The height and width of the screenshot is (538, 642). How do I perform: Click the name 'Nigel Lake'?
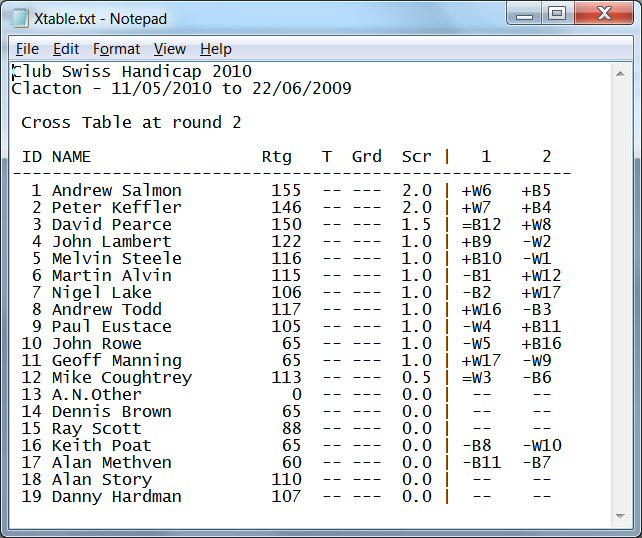(x=102, y=292)
